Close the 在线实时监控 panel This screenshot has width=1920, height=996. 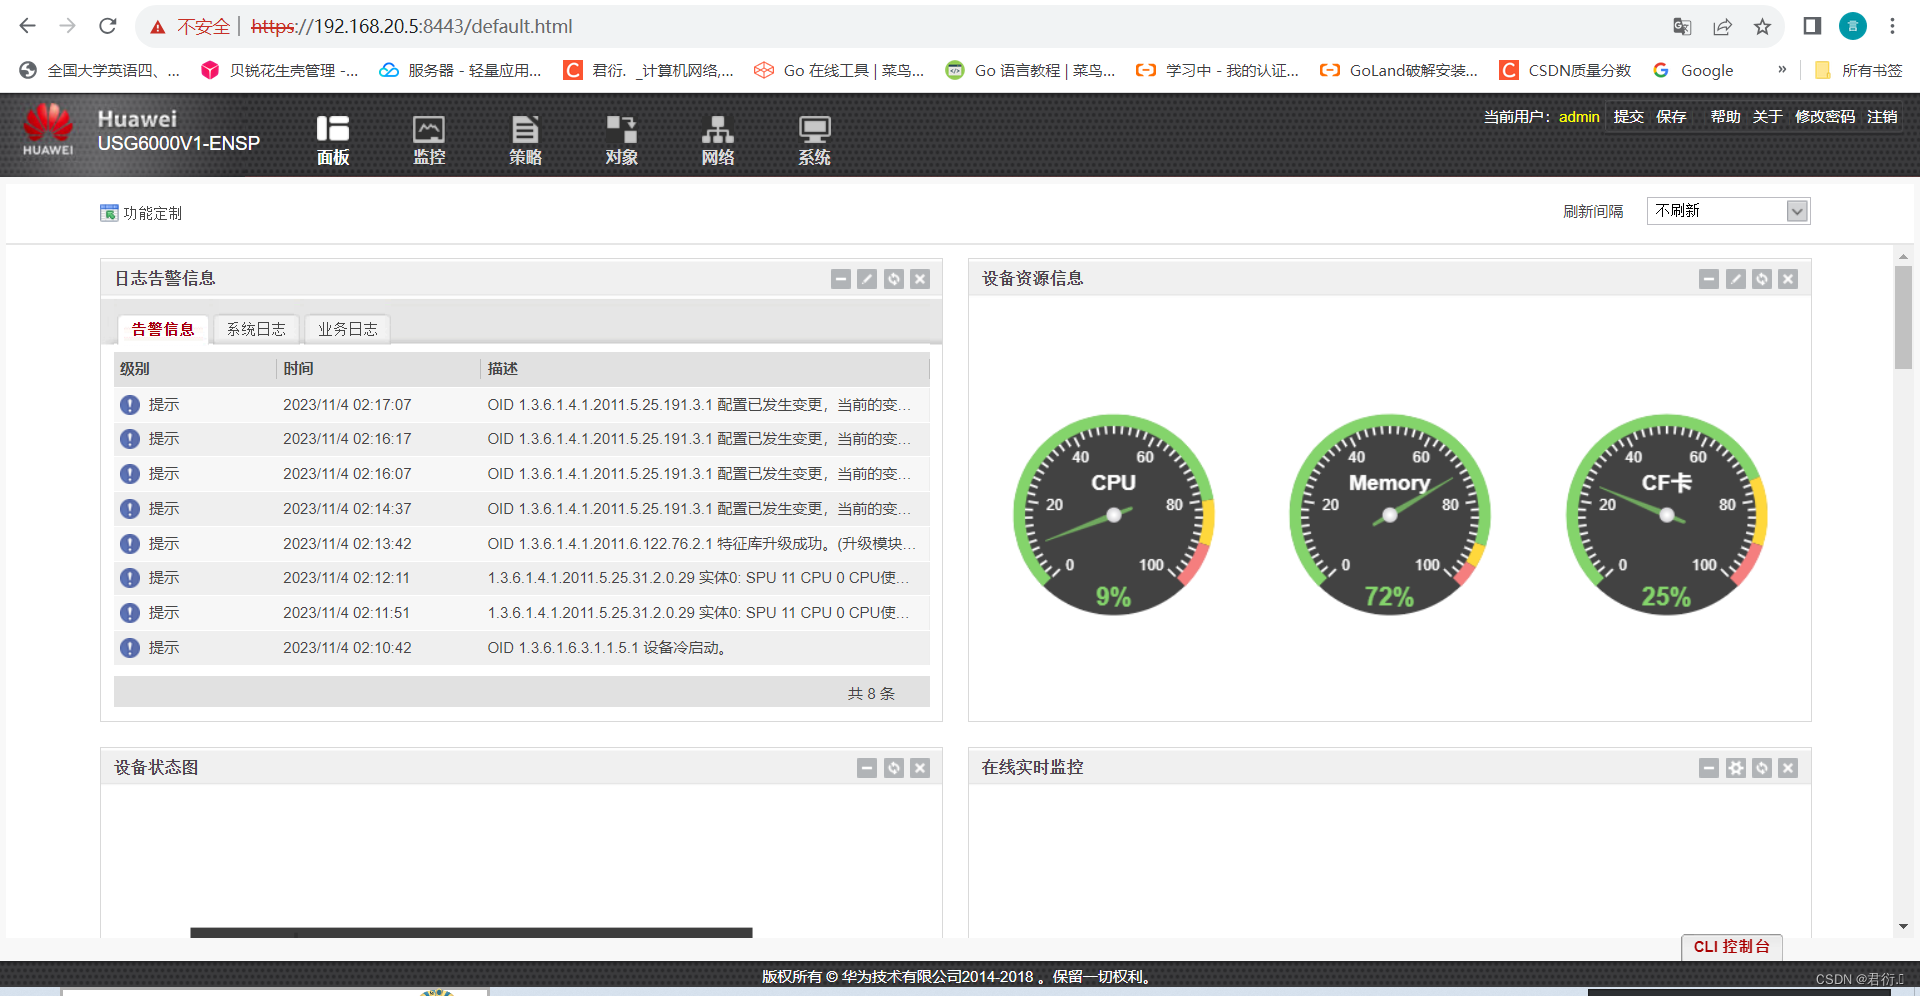tap(1788, 768)
